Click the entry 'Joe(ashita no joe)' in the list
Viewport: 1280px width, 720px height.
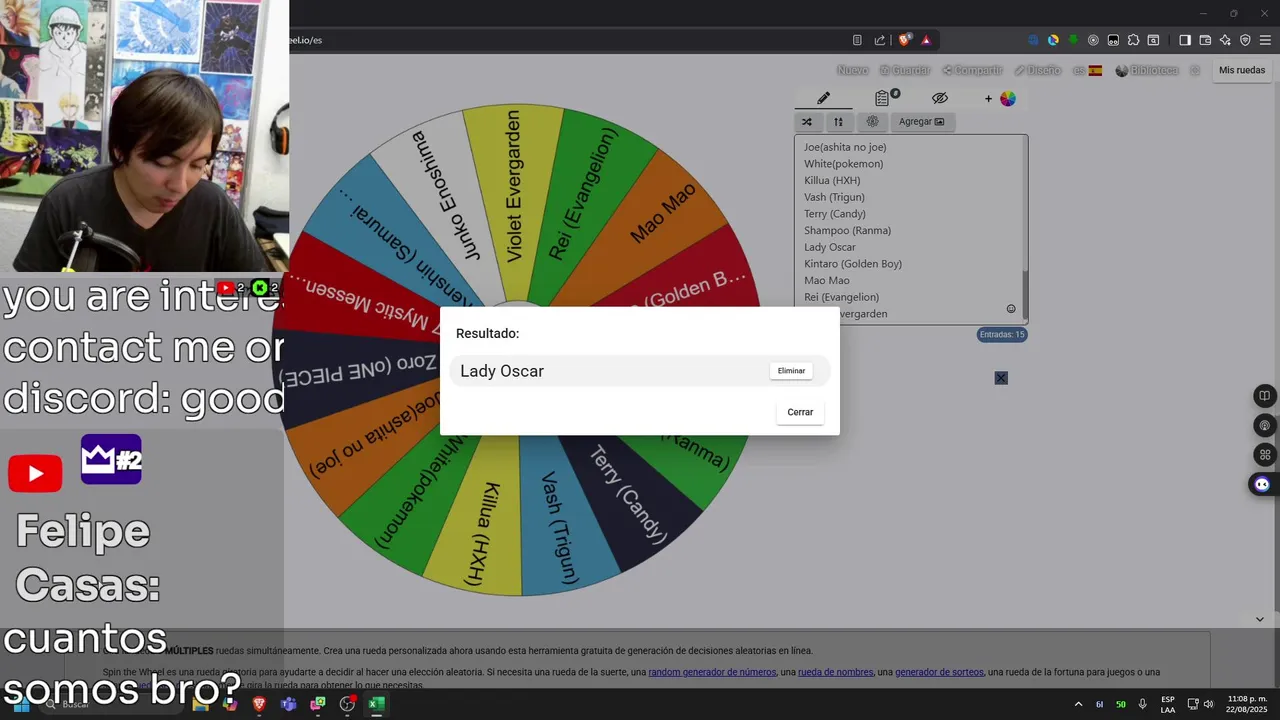click(845, 147)
